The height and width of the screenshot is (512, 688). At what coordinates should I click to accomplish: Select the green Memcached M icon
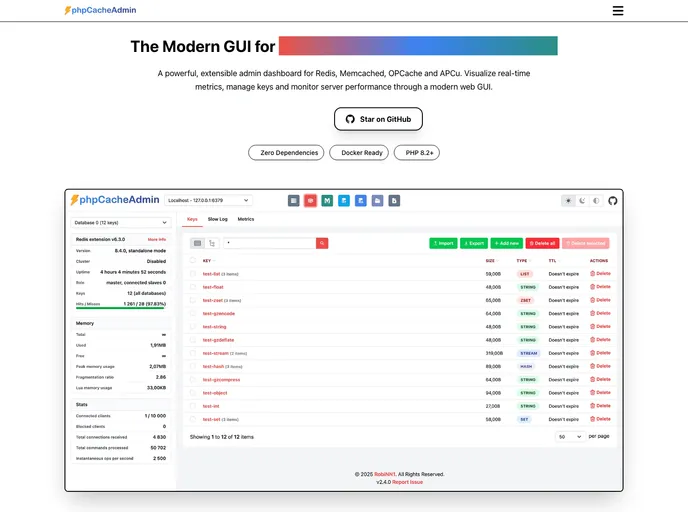point(327,201)
